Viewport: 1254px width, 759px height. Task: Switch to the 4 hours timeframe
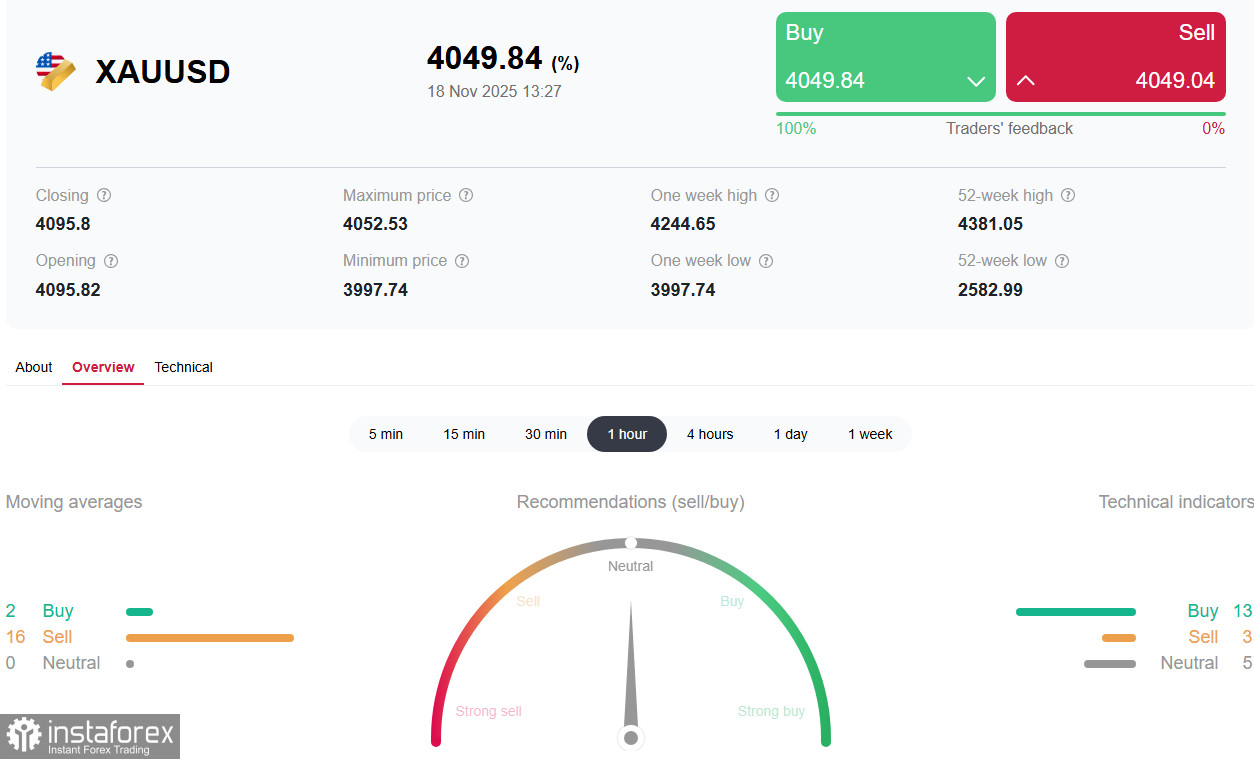pyautogui.click(x=710, y=434)
